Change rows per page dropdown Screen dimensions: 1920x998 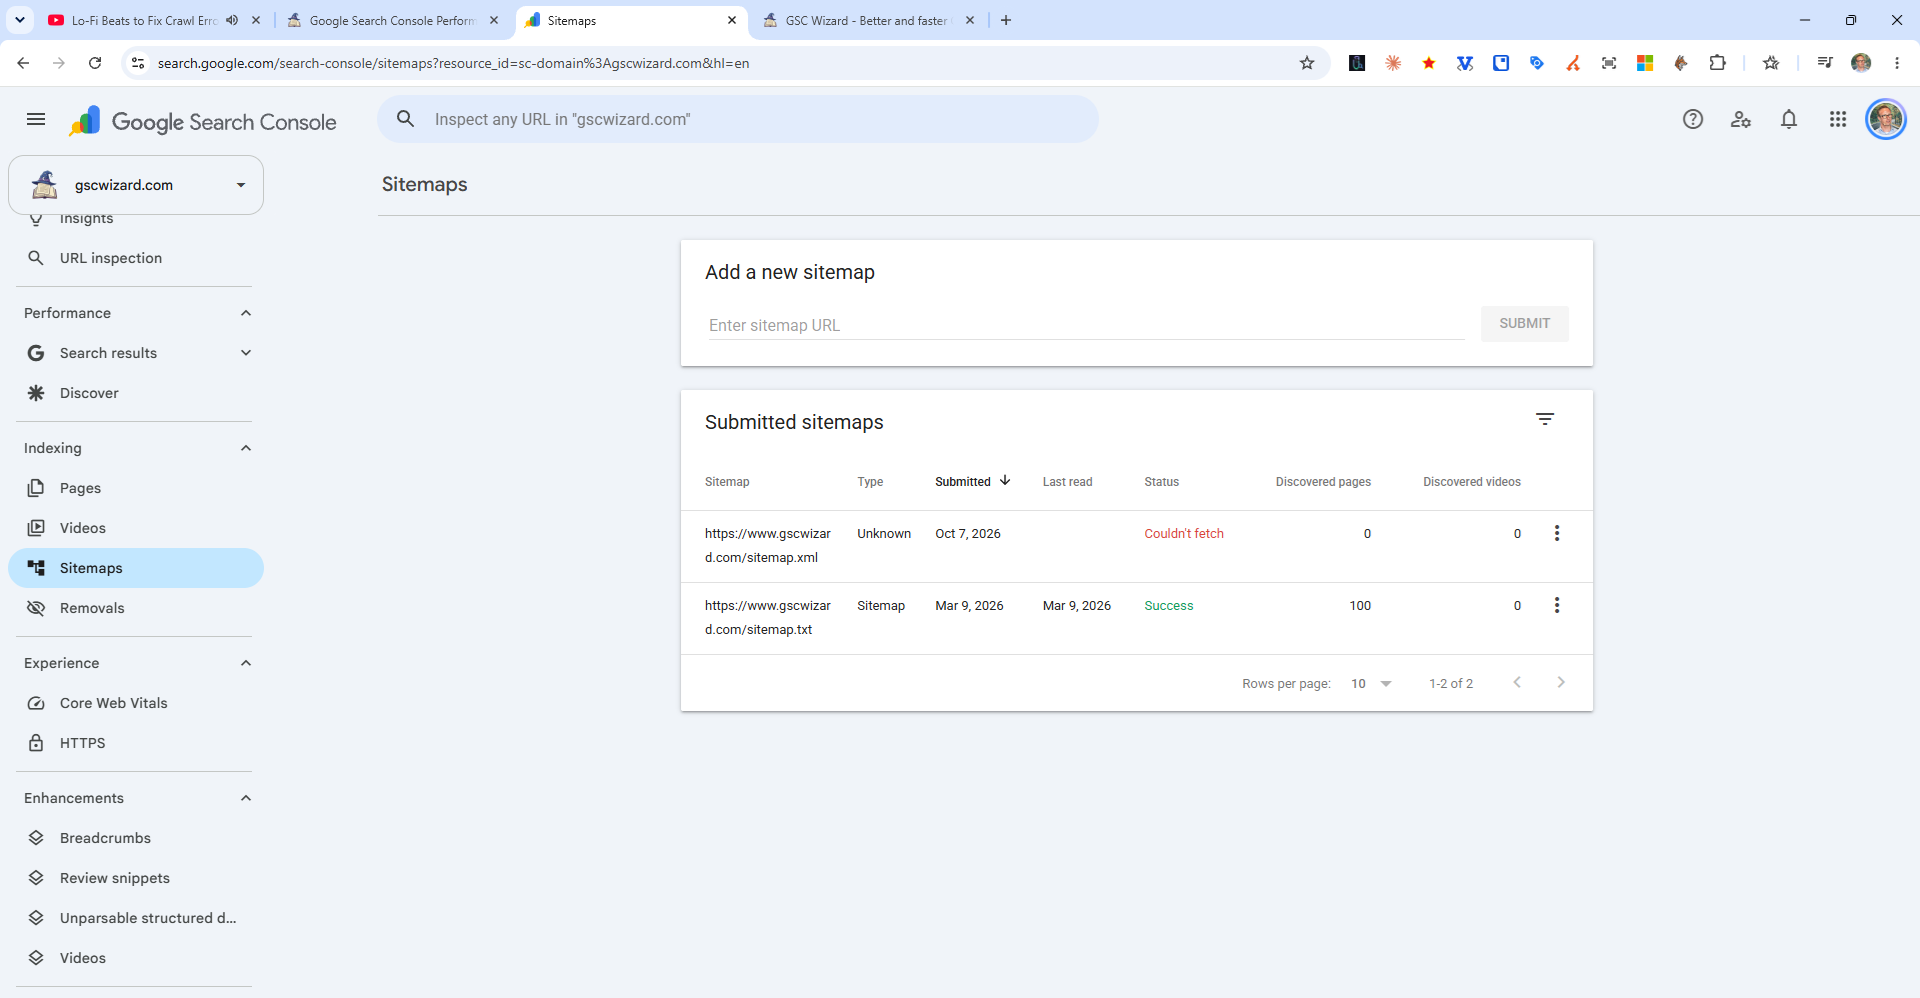pos(1371,684)
